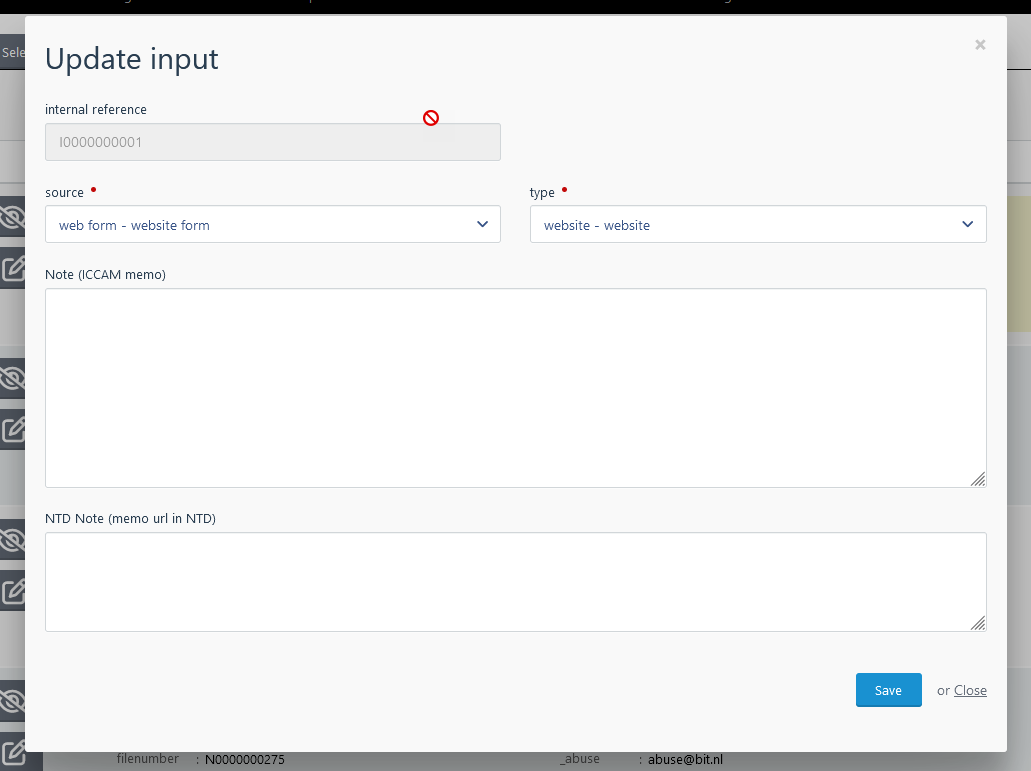The width and height of the screenshot is (1031, 771).
Task: Click inside the Note (ICCAM memo) text area
Action: (515, 387)
